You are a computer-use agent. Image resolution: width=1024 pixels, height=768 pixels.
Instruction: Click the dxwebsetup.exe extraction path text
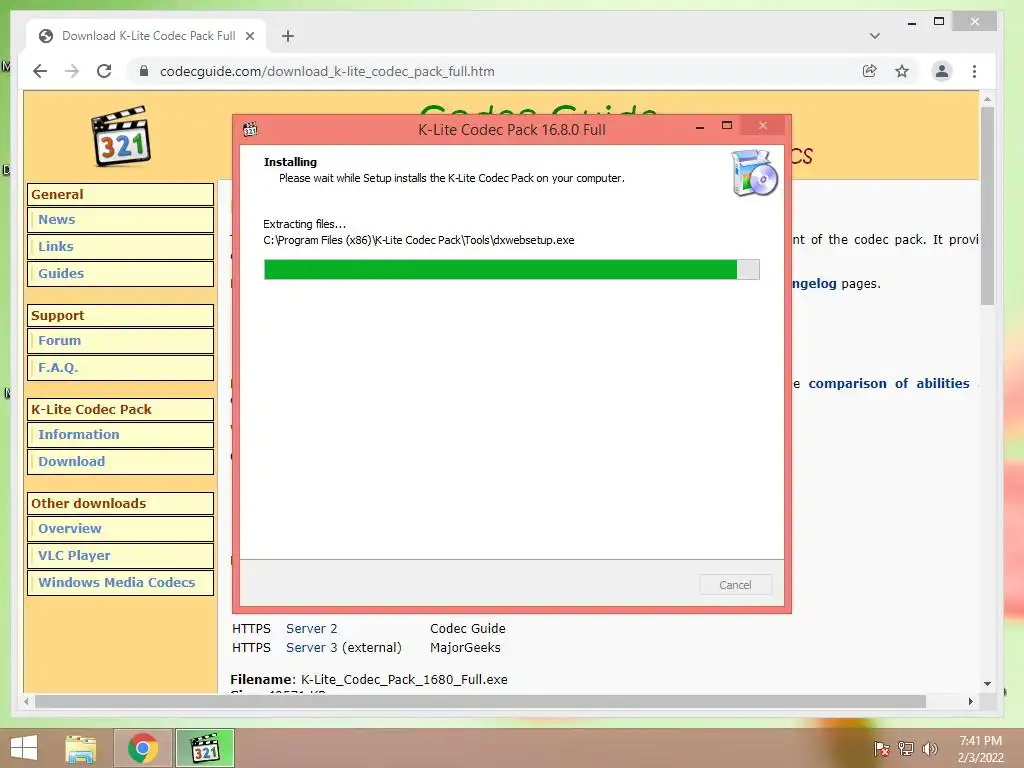point(419,240)
